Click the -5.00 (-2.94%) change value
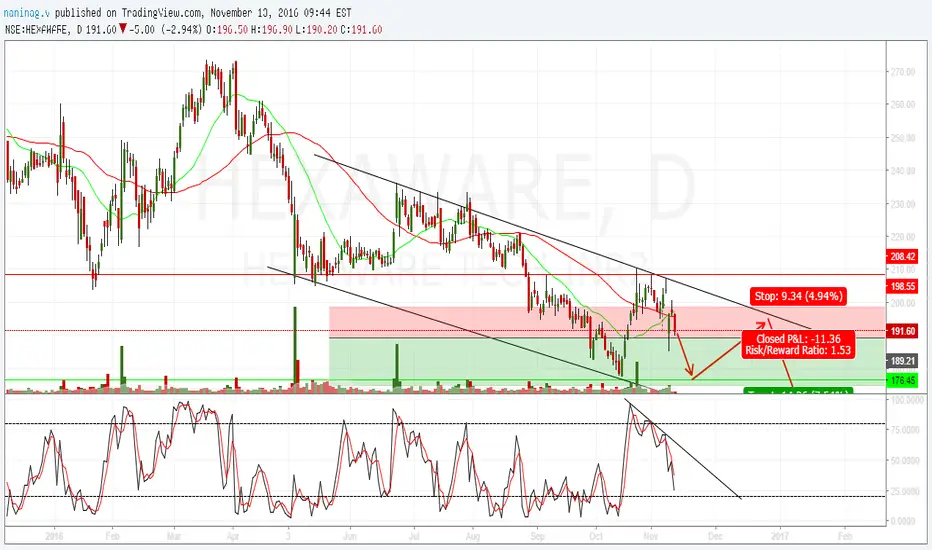 tap(165, 29)
